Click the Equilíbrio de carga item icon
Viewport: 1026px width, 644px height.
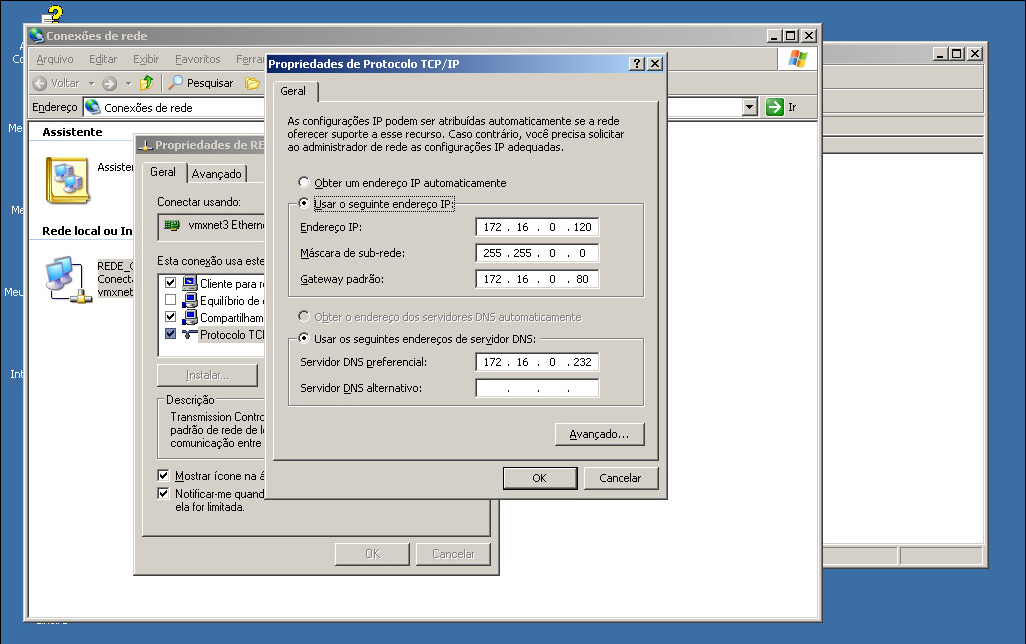click(189, 300)
